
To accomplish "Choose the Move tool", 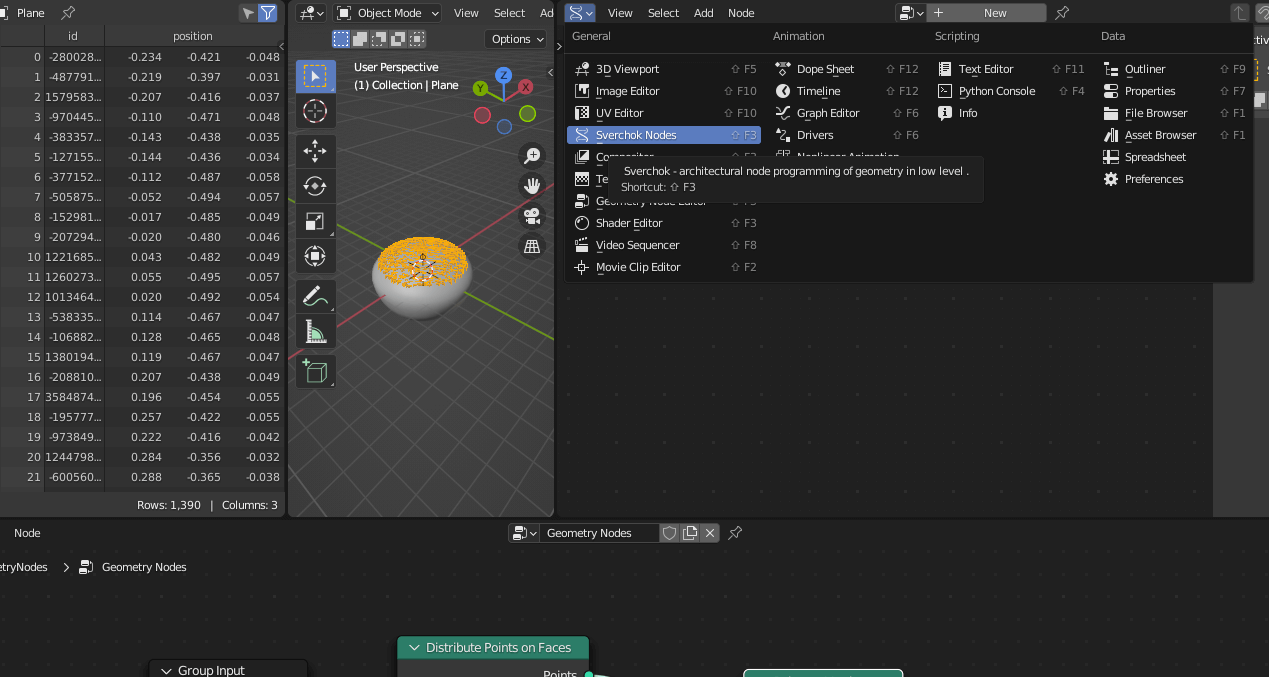I will tap(315, 151).
